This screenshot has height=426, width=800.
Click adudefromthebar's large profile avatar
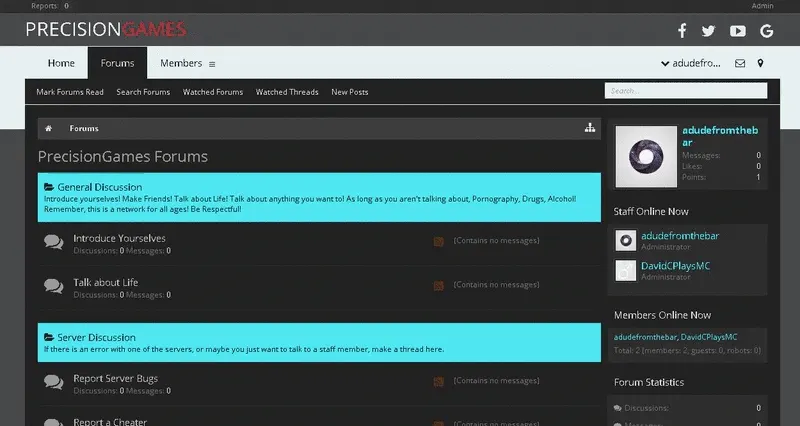point(646,157)
